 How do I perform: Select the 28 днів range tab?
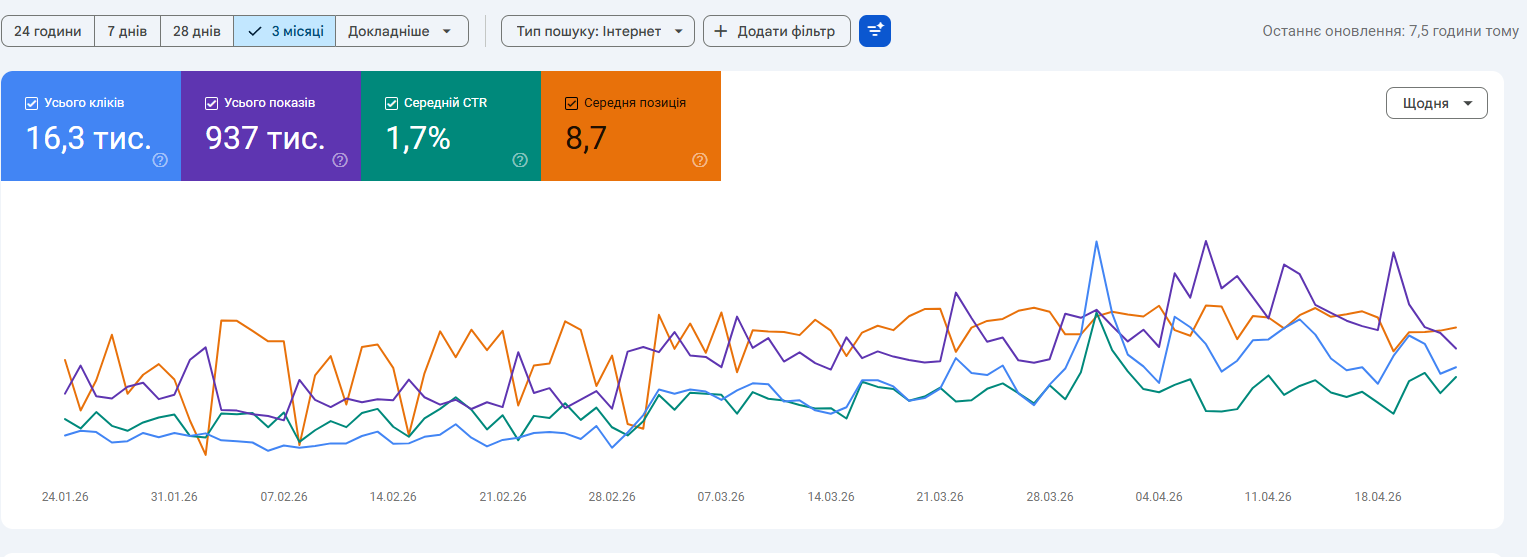click(197, 31)
